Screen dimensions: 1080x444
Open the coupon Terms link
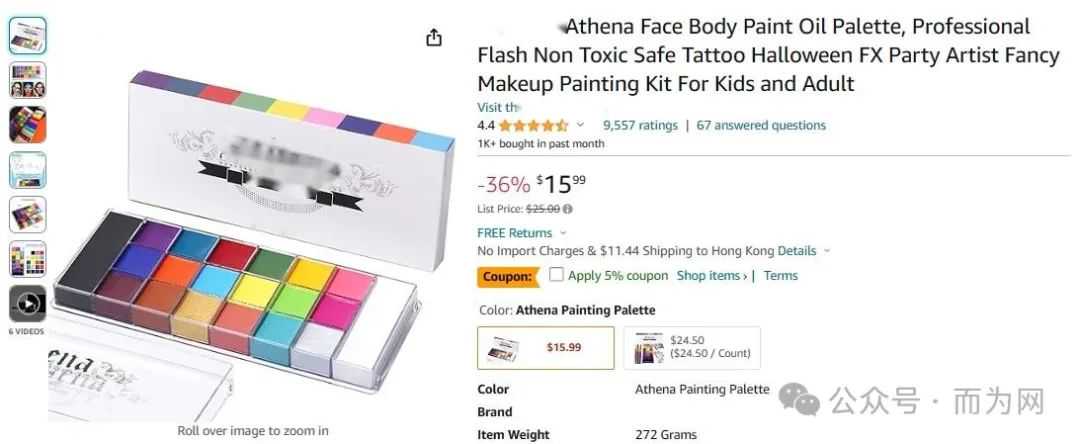[780, 276]
